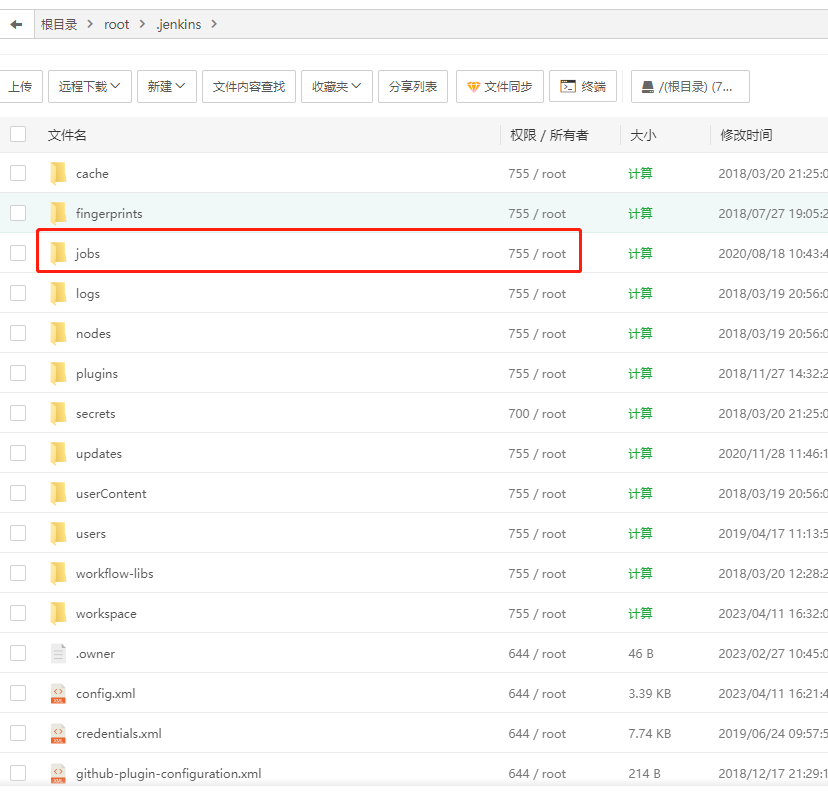Sort by 文件名 column header

(67, 135)
